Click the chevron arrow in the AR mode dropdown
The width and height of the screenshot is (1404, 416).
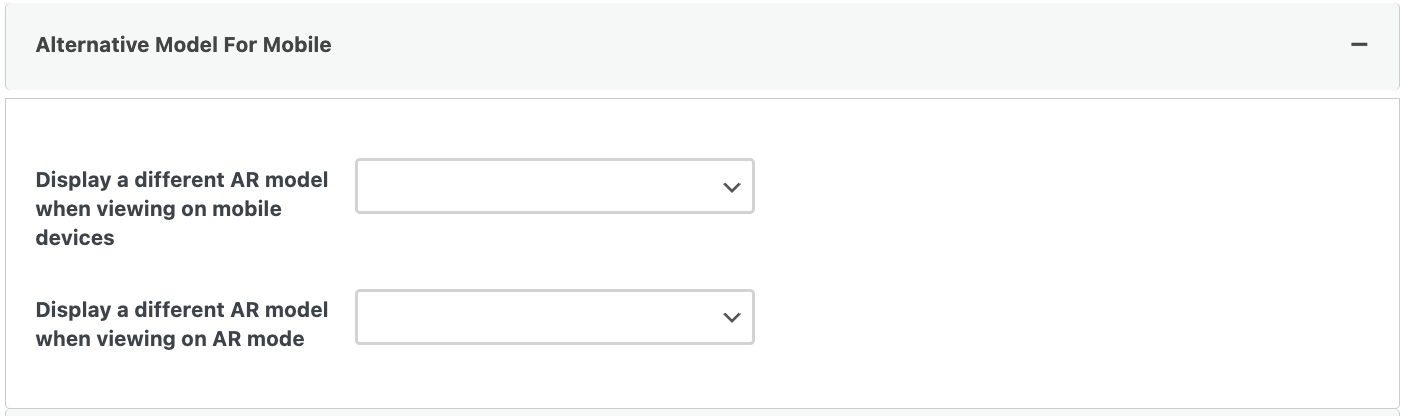point(732,318)
